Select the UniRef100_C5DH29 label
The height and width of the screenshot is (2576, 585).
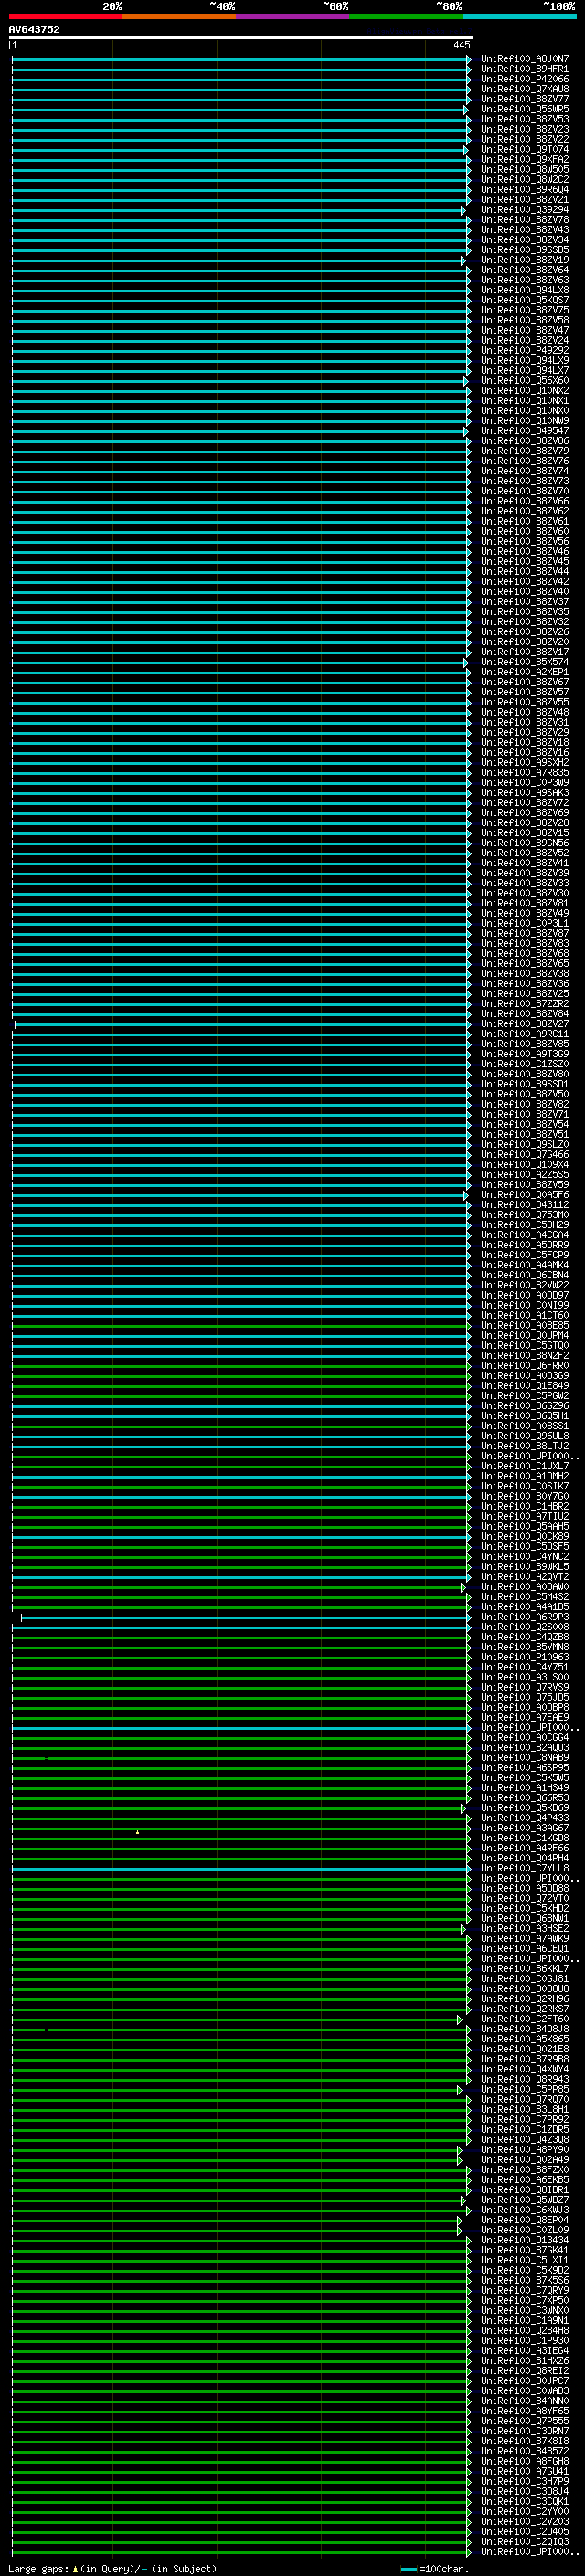pyautogui.click(x=524, y=1225)
